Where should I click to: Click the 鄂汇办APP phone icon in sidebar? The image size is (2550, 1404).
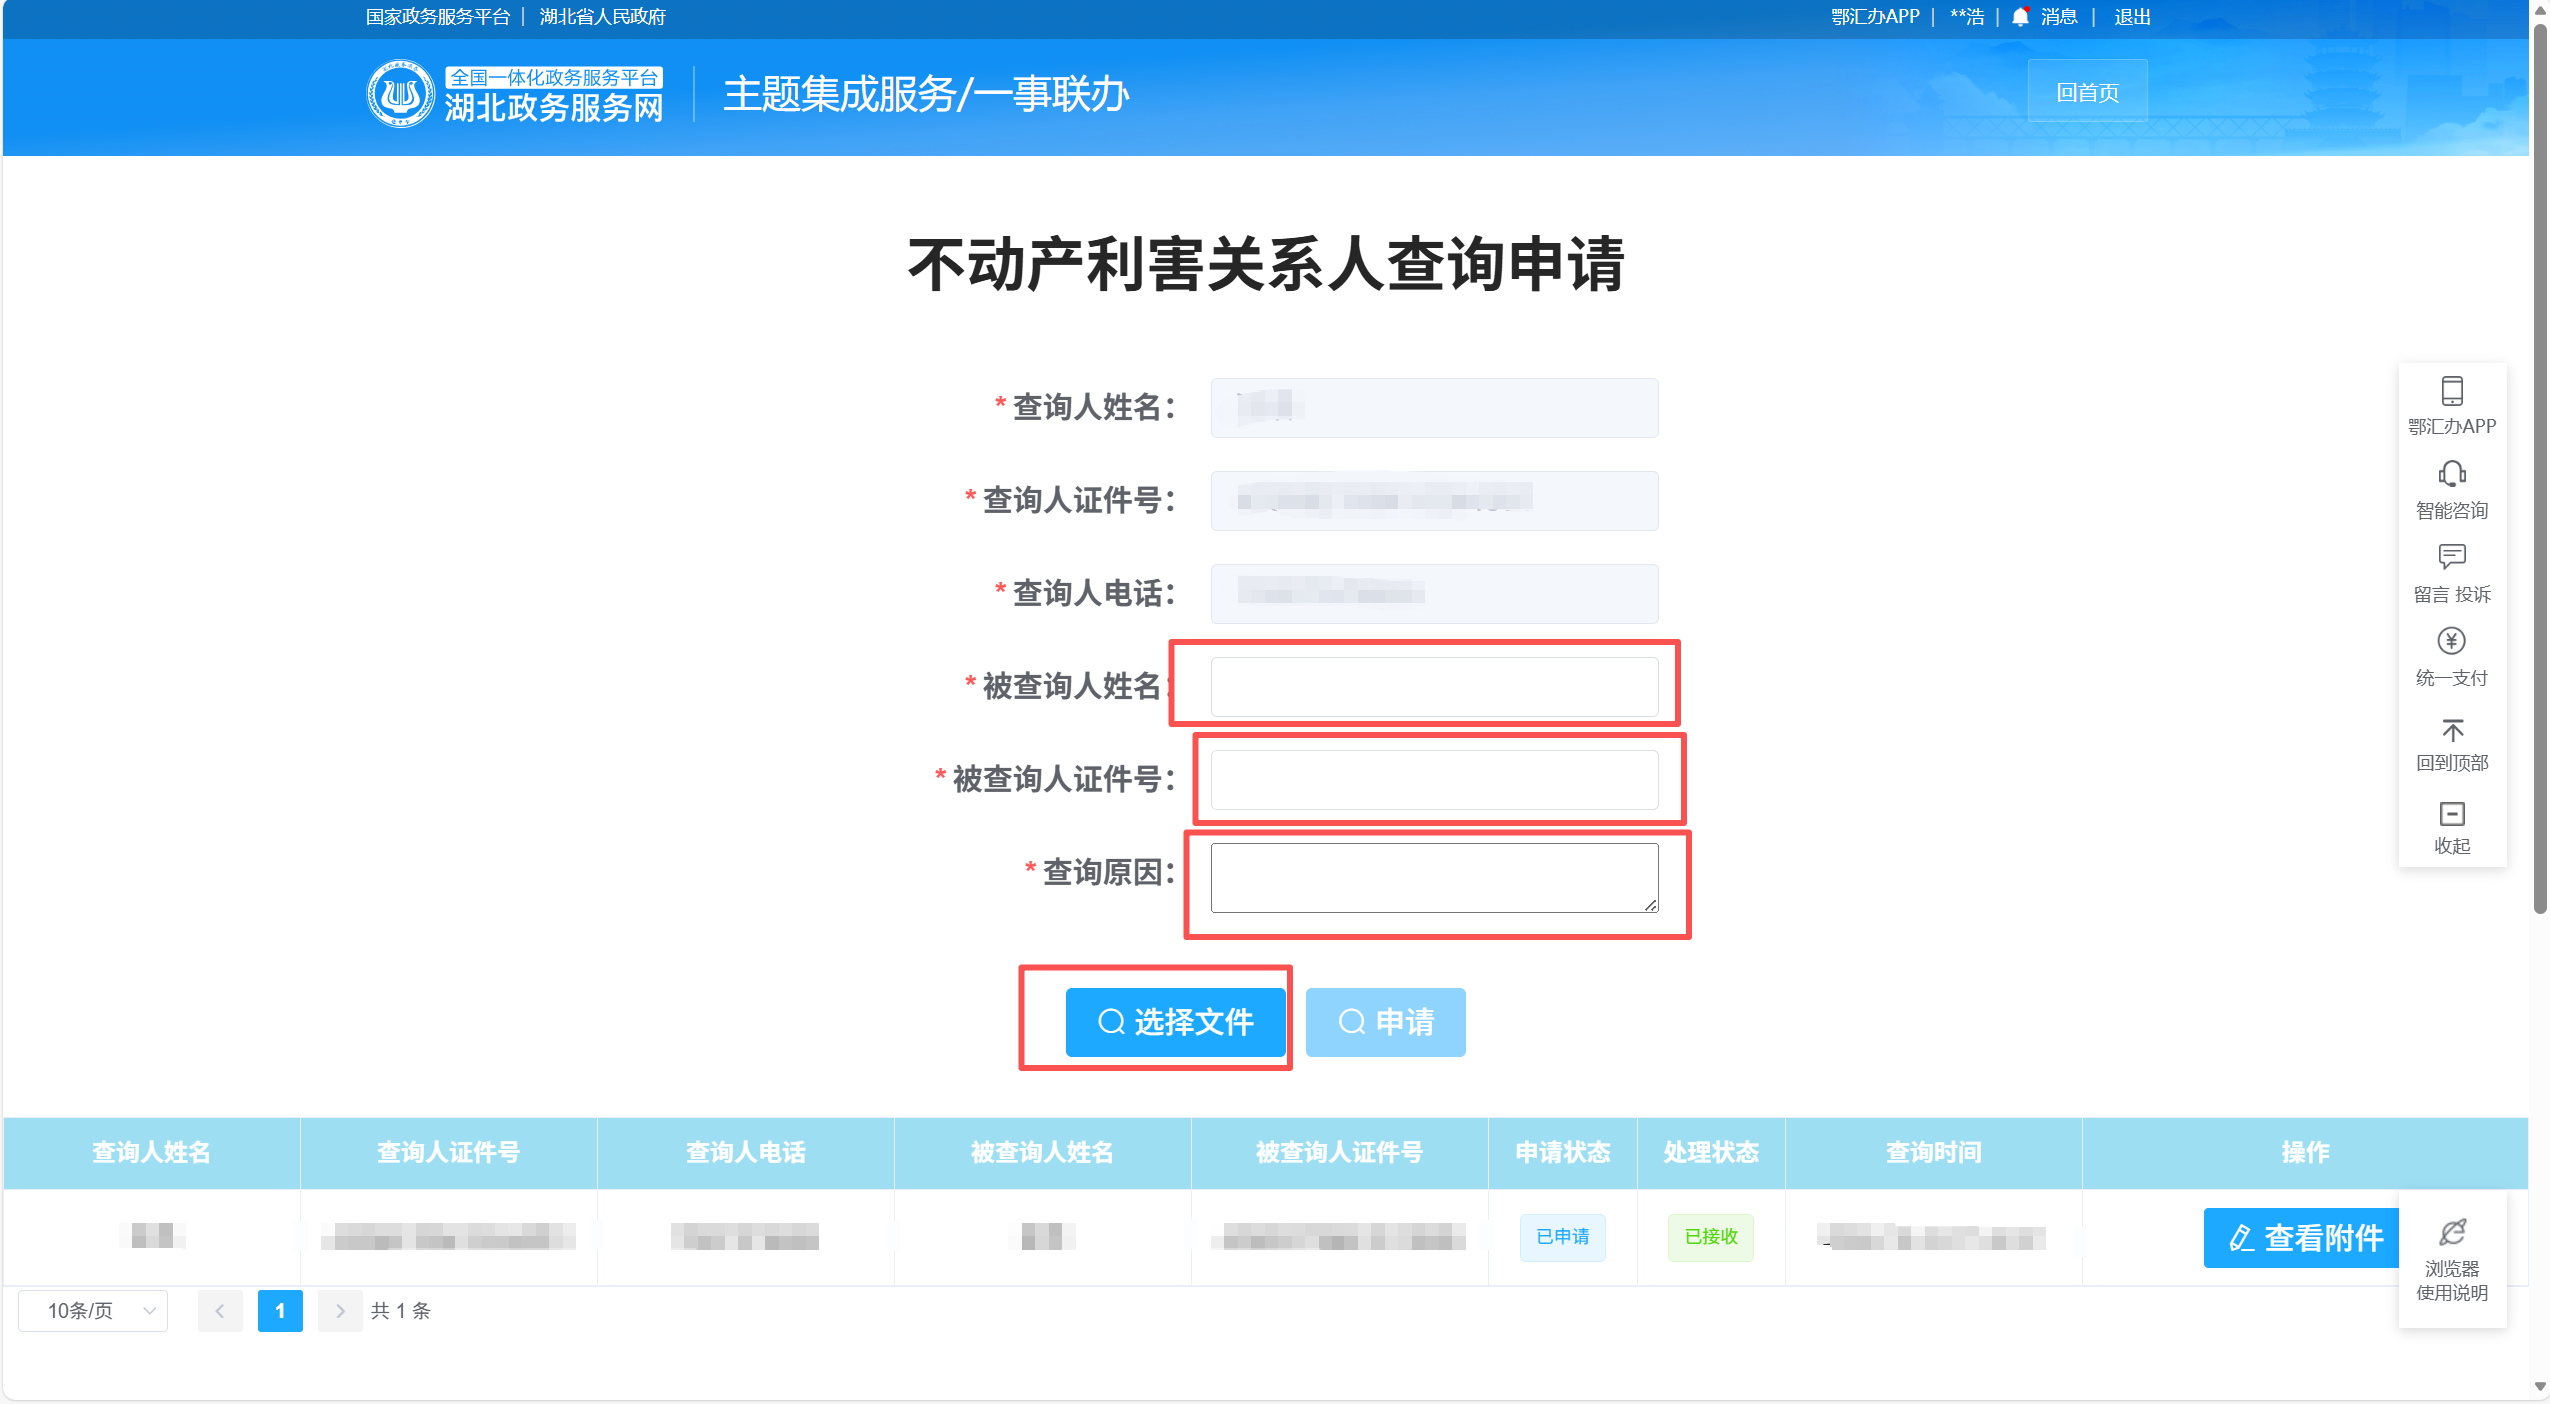2451,391
